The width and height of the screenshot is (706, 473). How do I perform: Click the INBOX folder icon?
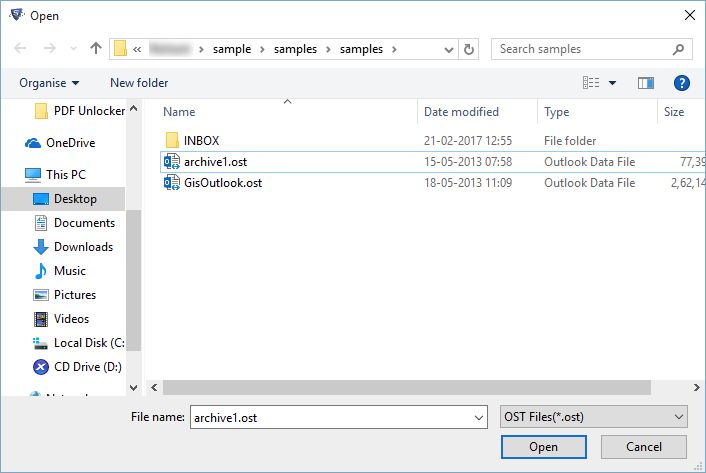coord(172,140)
